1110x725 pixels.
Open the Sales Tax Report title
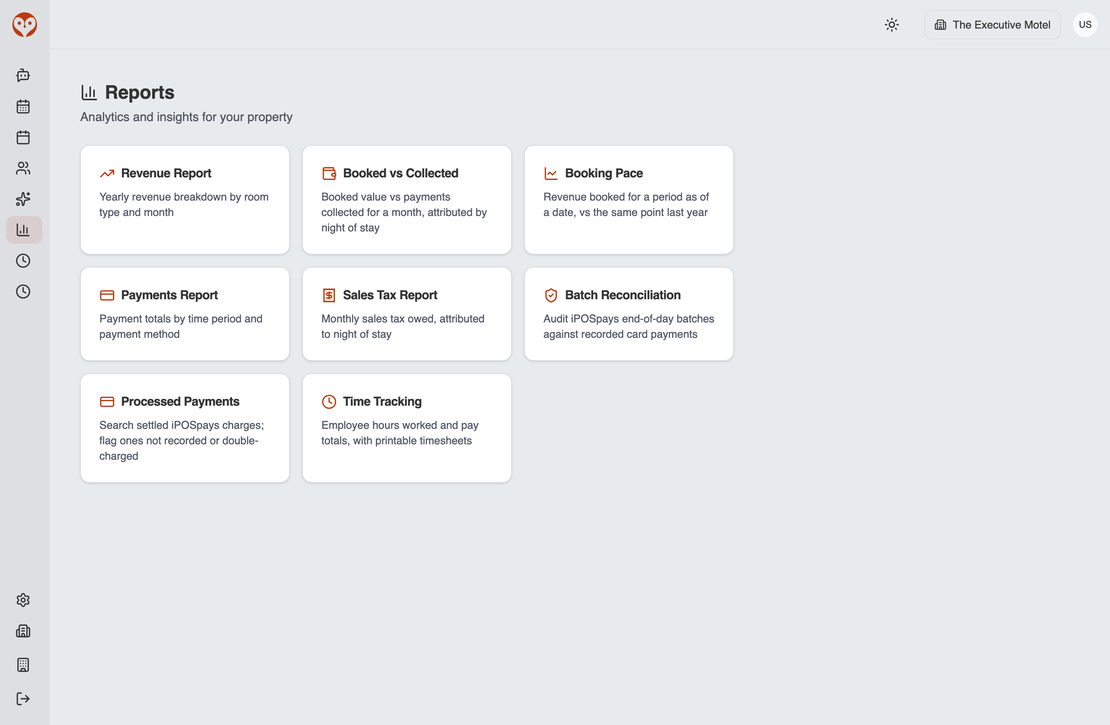pos(390,295)
